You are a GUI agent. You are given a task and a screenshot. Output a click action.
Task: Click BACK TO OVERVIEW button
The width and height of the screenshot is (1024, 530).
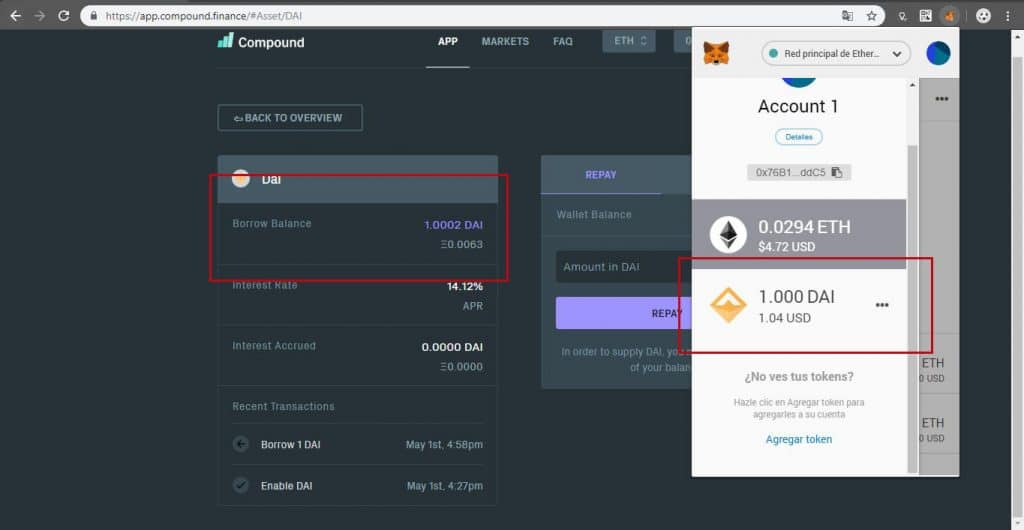click(290, 118)
